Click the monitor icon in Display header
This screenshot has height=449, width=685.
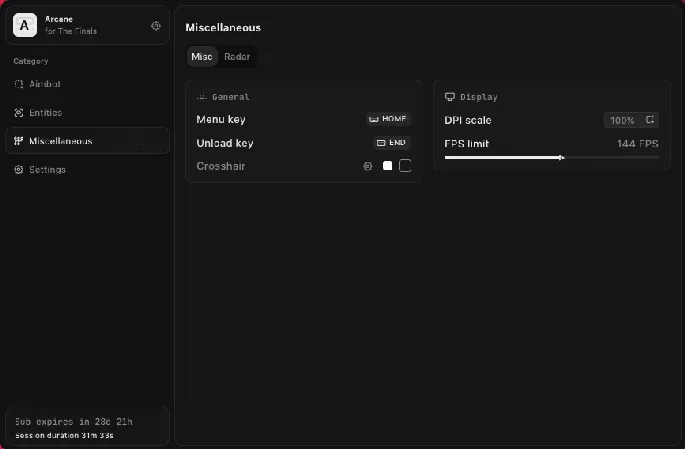click(450, 97)
